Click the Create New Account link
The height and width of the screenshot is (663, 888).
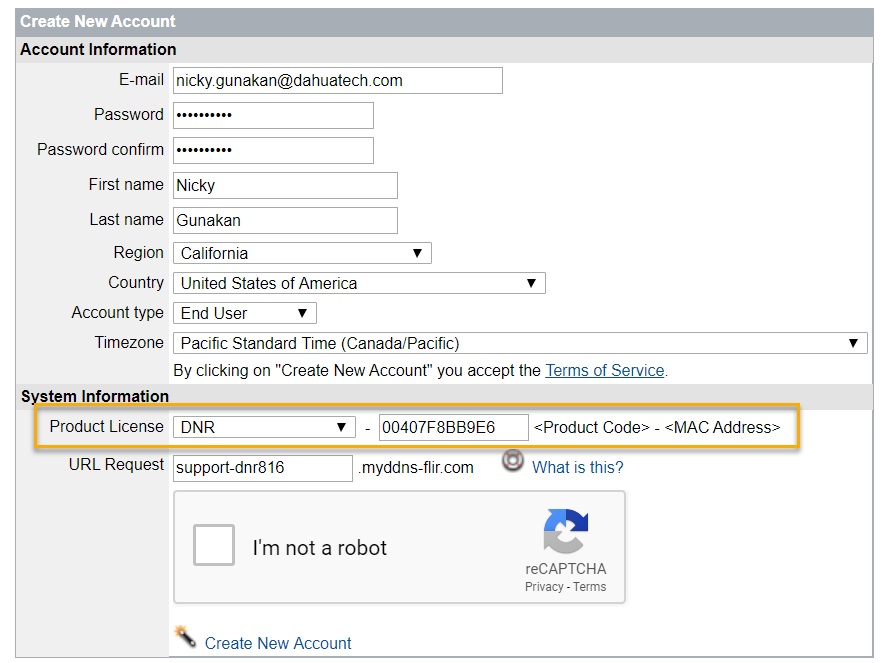(x=278, y=643)
